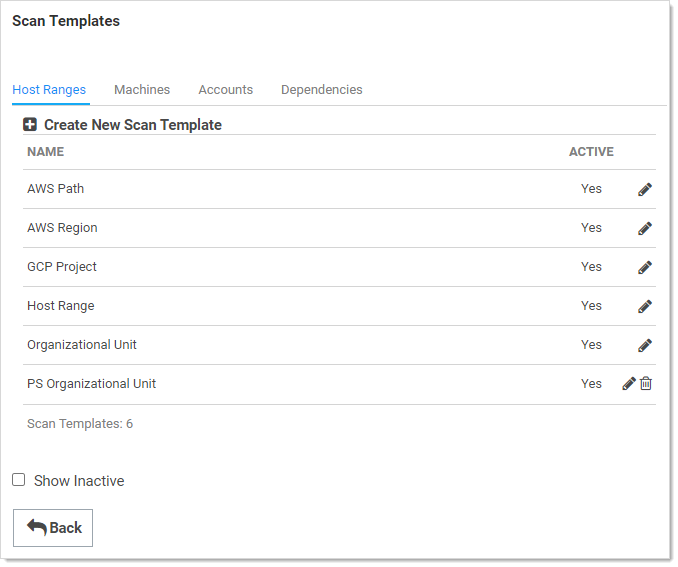This screenshot has height=567, width=678.
Task: Edit the GCP Project scan template
Action: [645, 267]
